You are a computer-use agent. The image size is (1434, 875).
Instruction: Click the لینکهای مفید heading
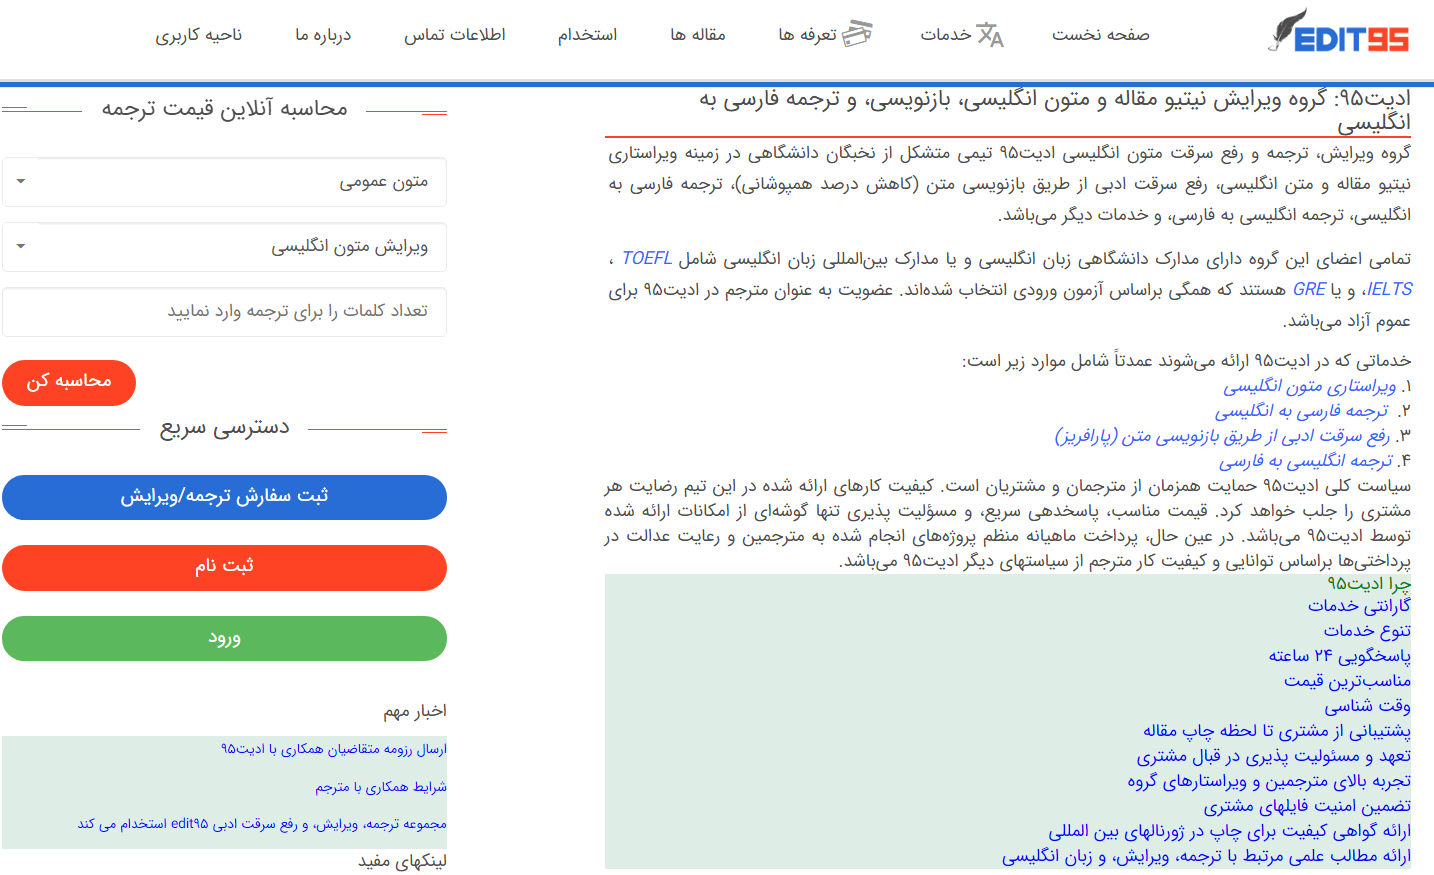tap(403, 861)
